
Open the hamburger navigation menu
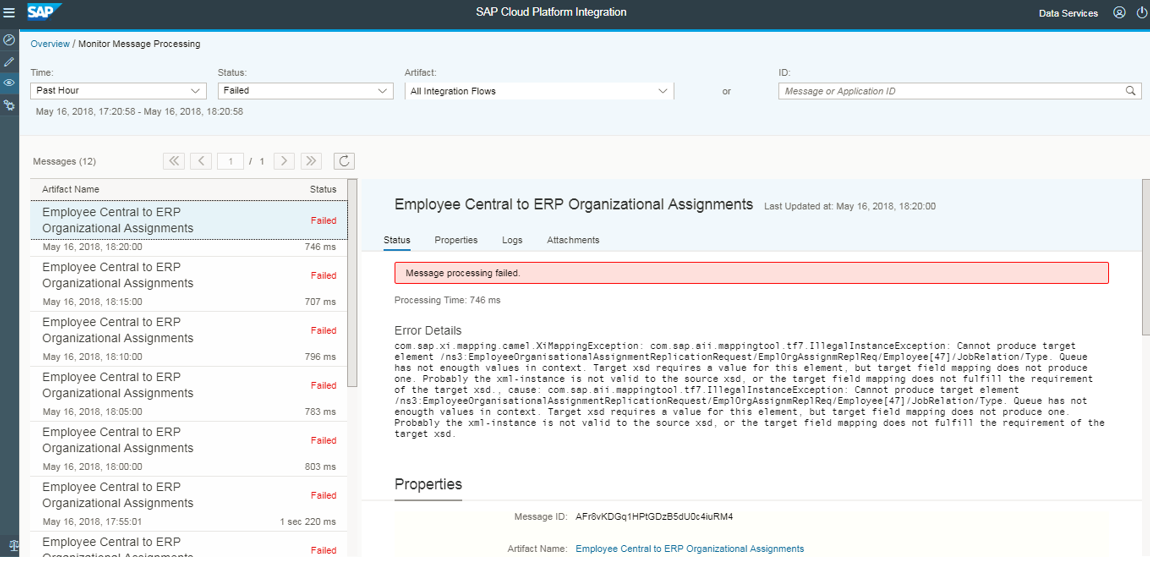(x=10, y=12)
